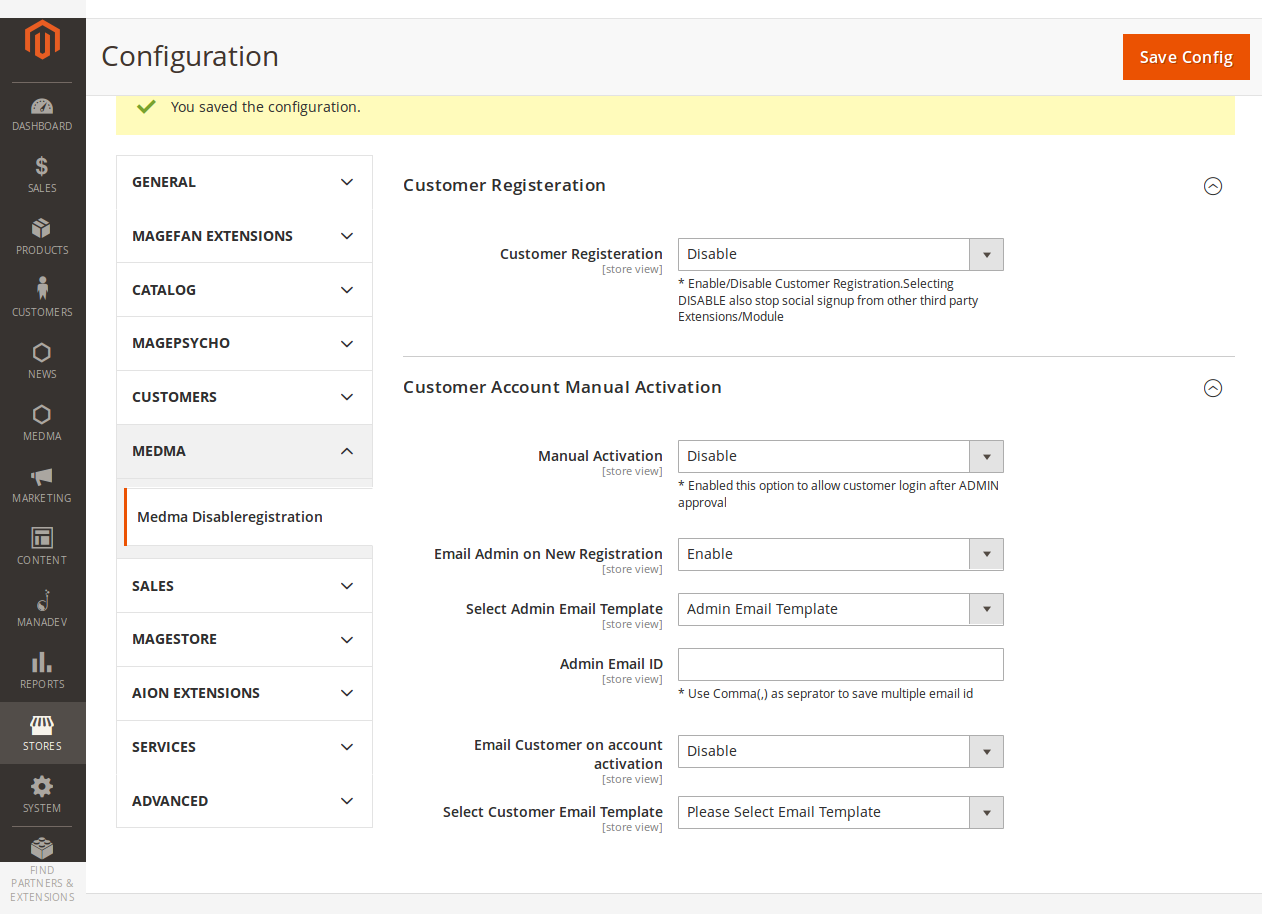The width and height of the screenshot is (1262, 914).
Task: Expand the Services config group
Action: [244, 747]
